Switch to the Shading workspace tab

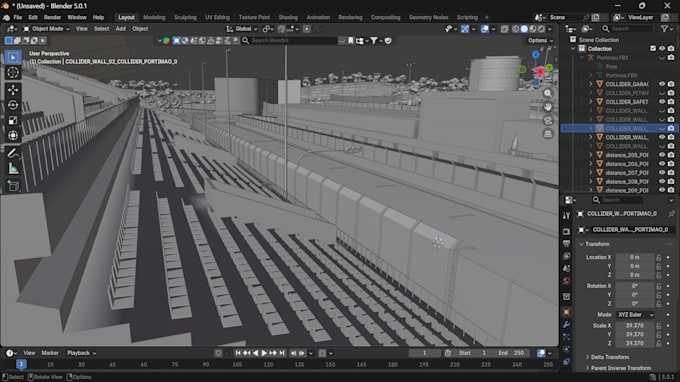click(288, 17)
